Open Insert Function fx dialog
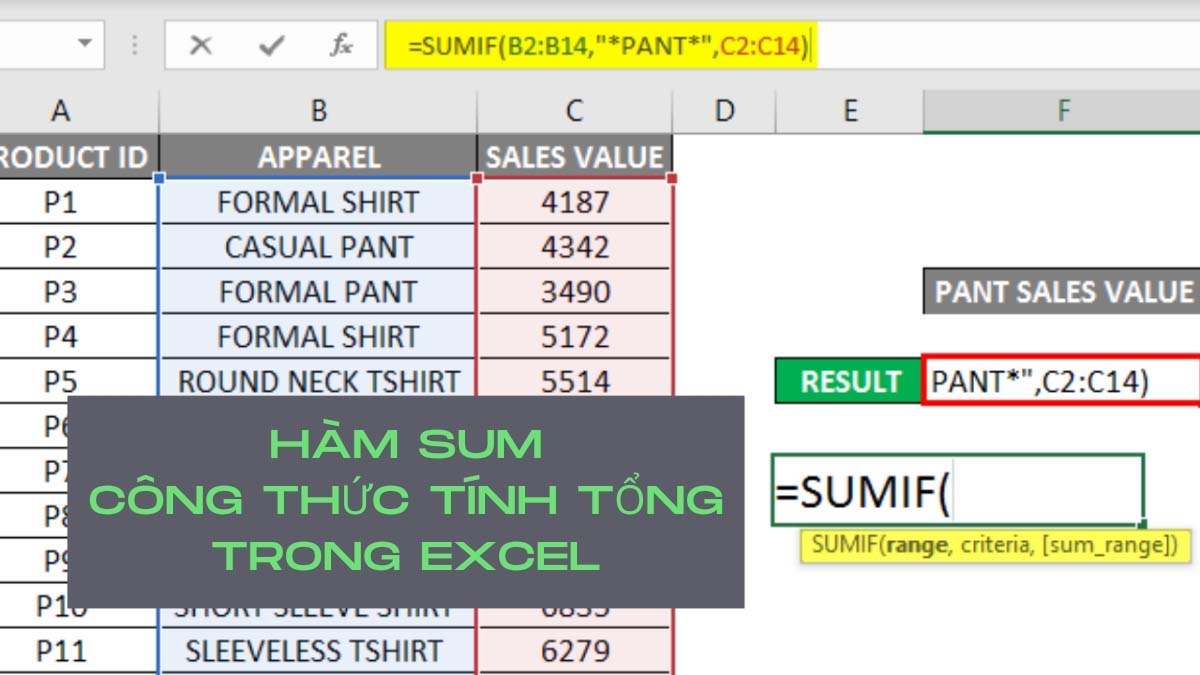Viewport: 1200px width, 675px height. [341, 45]
